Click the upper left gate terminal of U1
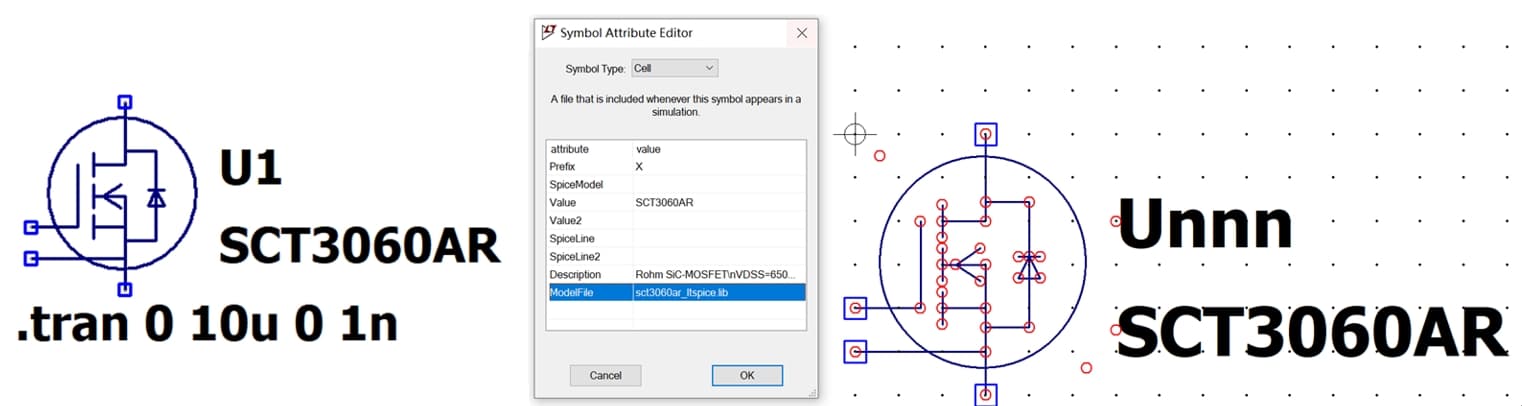Screen dimensions: 1522x406 30,228
